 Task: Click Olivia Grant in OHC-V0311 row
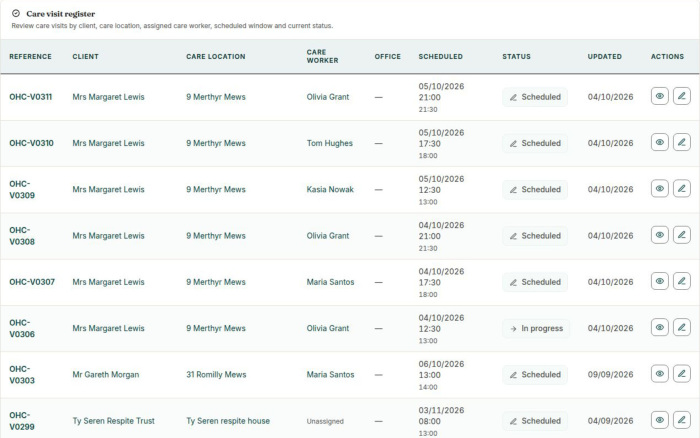328,97
